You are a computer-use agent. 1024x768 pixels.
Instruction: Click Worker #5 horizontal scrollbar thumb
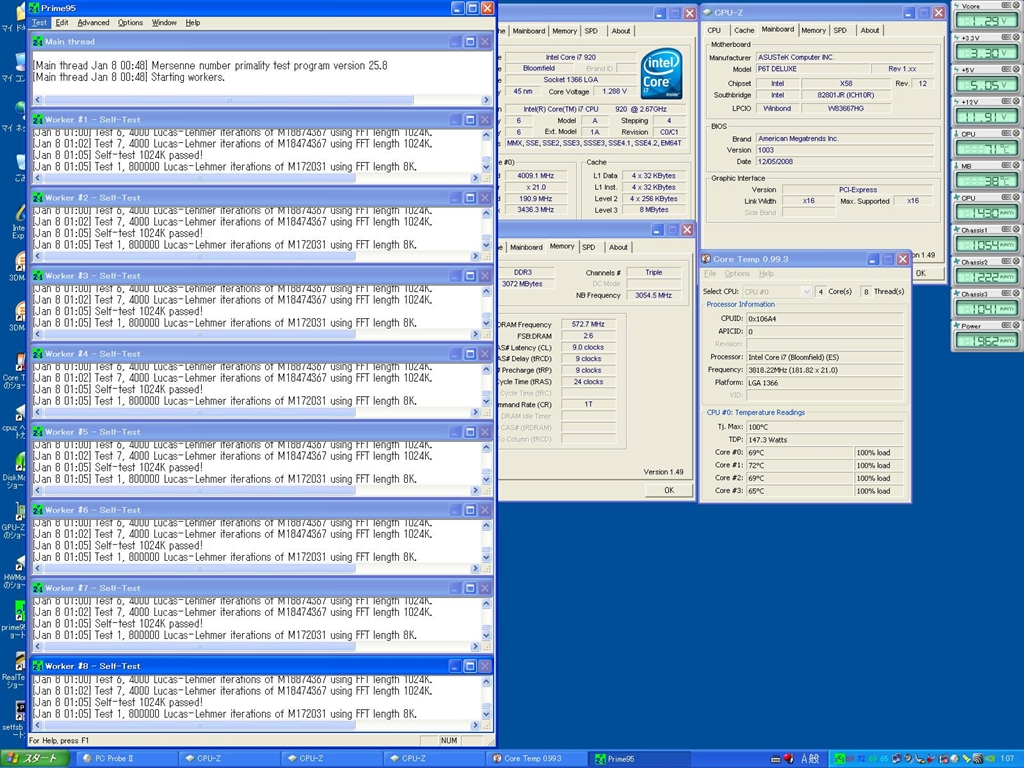coord(199,490)
